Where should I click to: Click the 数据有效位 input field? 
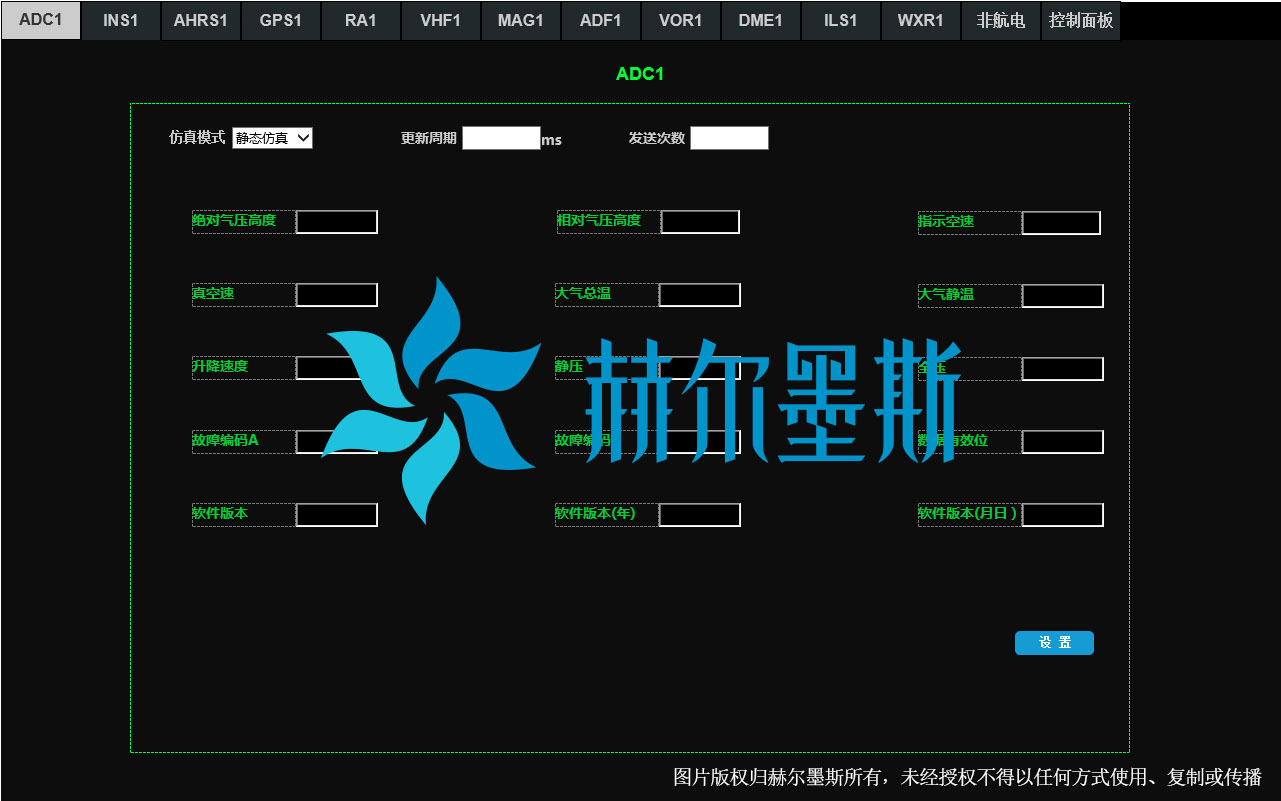point(1063,442)
